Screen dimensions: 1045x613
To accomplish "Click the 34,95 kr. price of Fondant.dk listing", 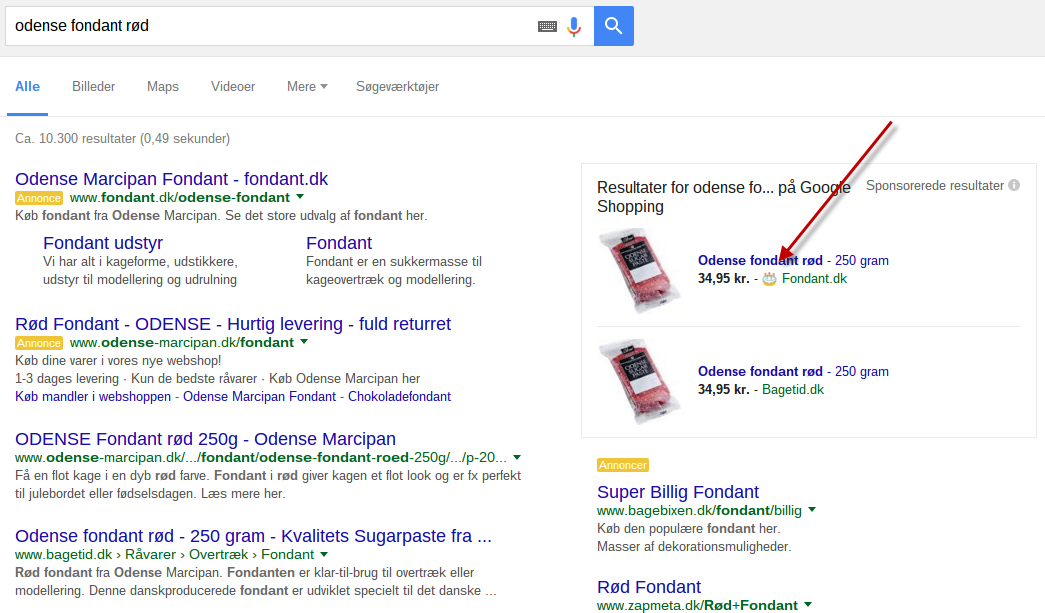I will coord(723,279).
